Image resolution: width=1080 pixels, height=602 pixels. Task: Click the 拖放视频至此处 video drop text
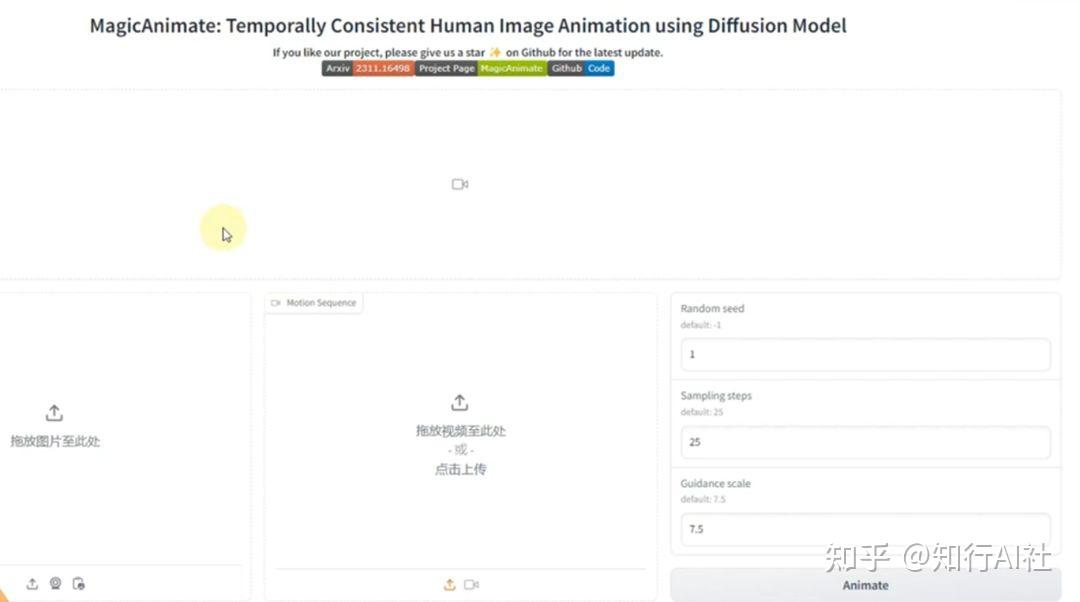point(460,431)
